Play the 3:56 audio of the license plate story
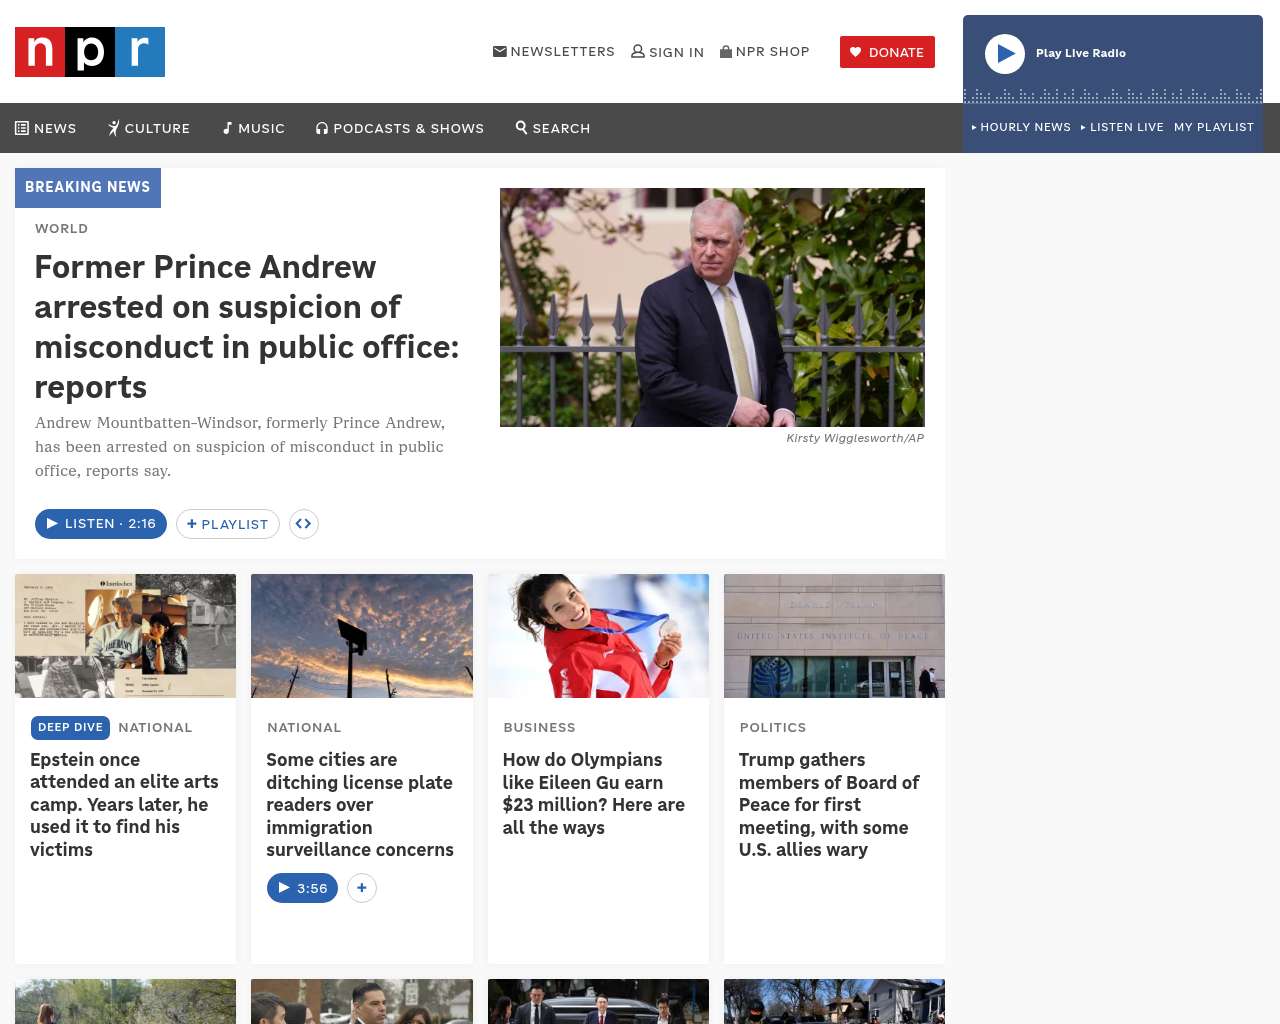Image resolution: width=1280 pixels, height=1024 pixels. pos(302,888)
